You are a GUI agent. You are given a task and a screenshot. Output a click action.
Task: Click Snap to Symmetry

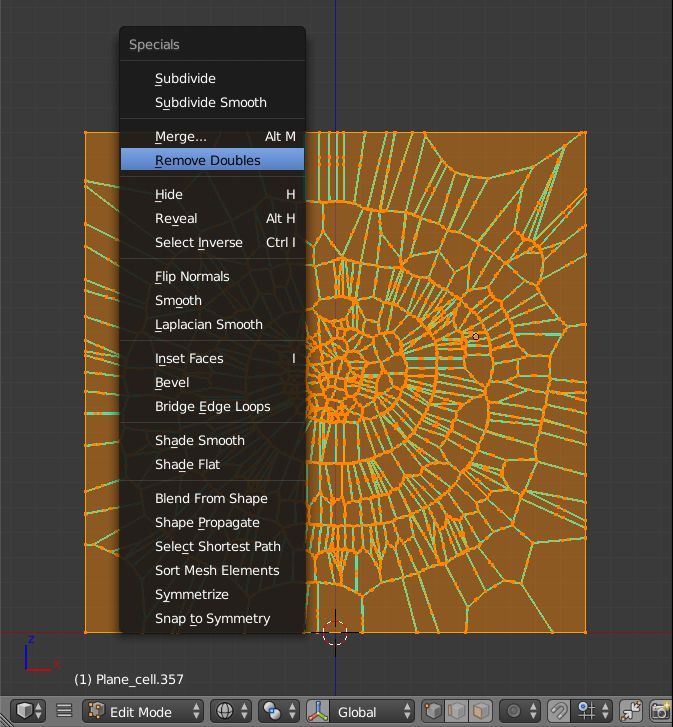point(212,619)
